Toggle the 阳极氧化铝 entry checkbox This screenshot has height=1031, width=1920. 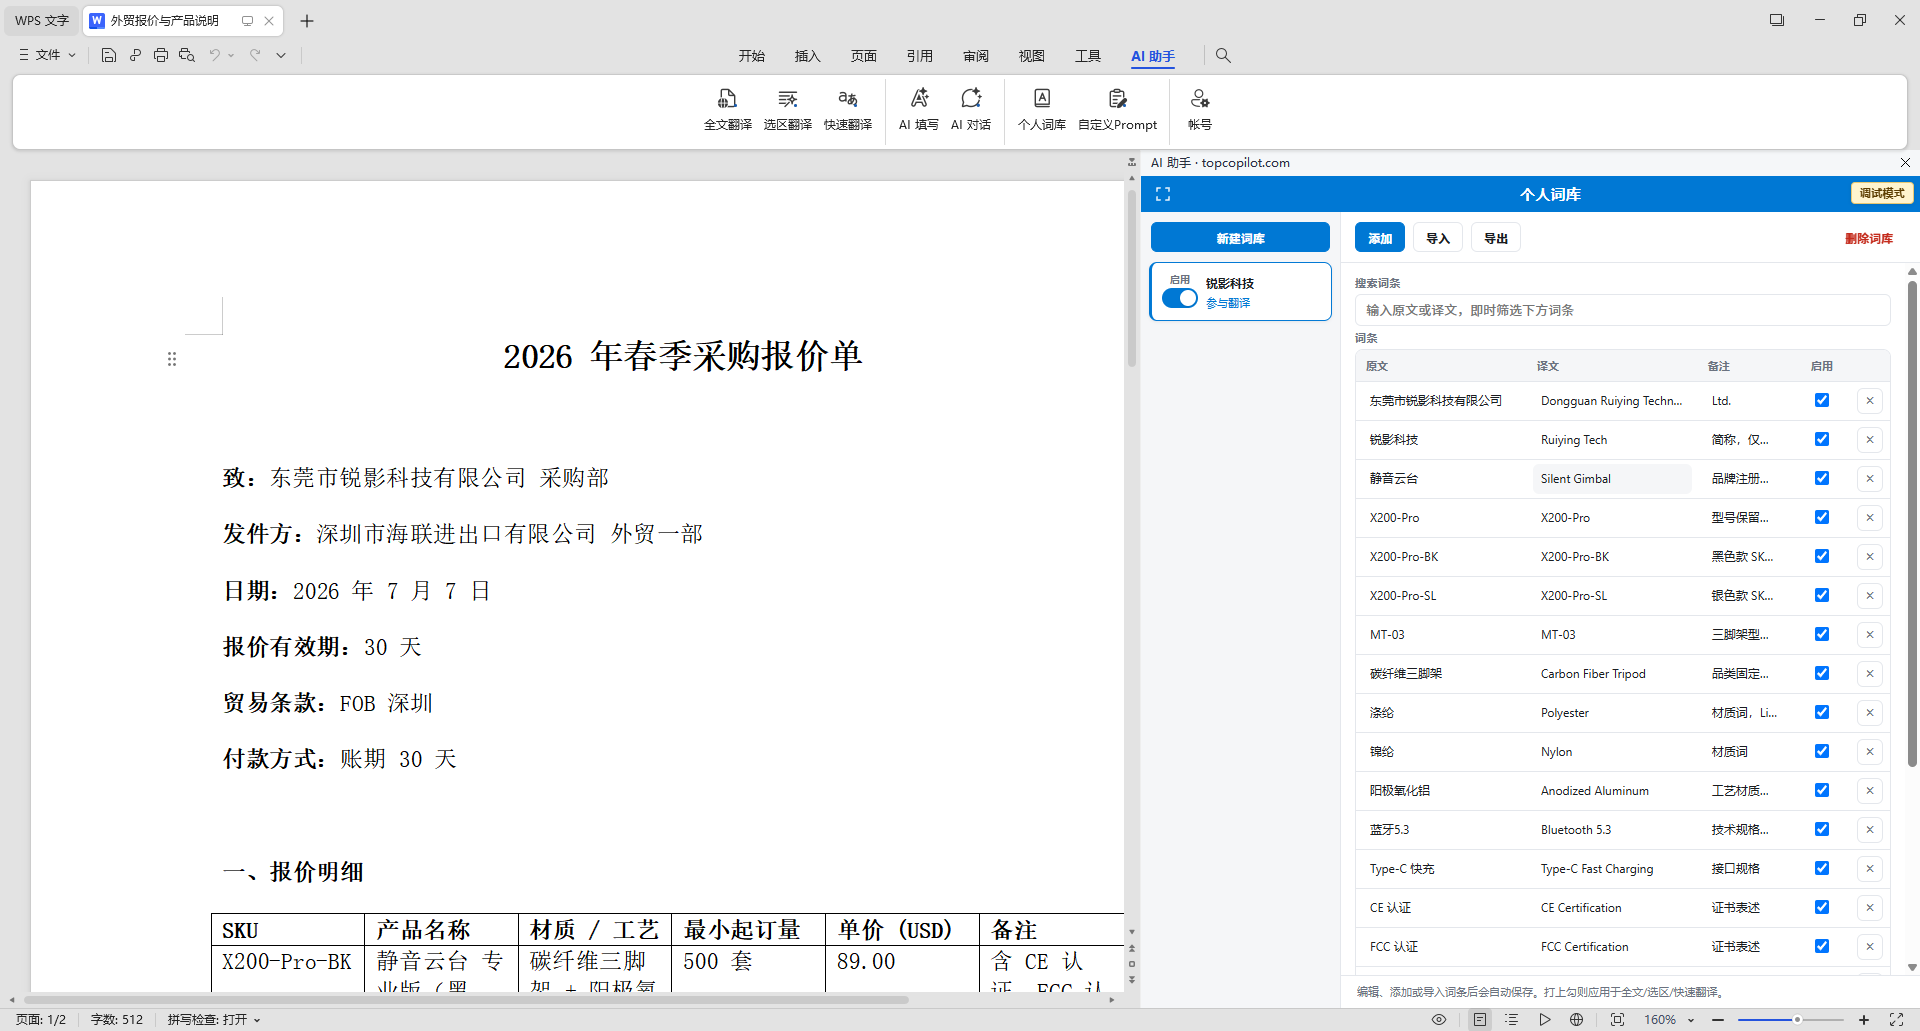[x=1822, y=790]
